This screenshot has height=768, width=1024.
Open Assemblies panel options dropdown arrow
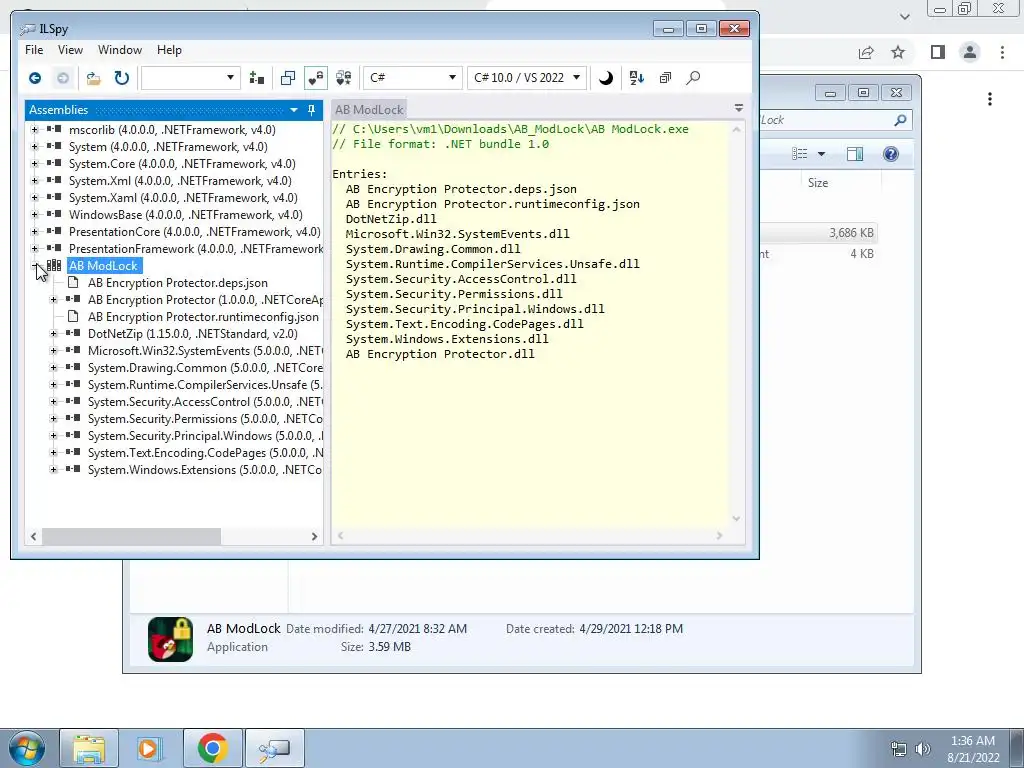[x=294, y=110]
